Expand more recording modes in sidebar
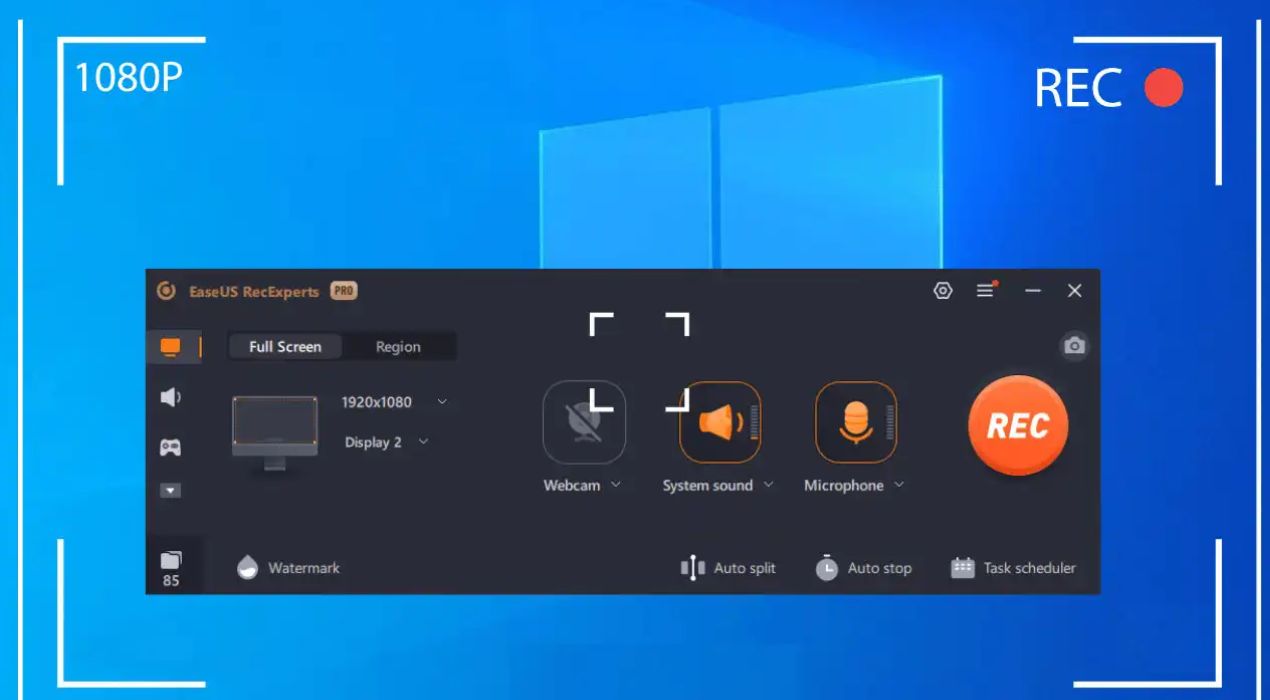1270x700 pixels. click(171, 491)
